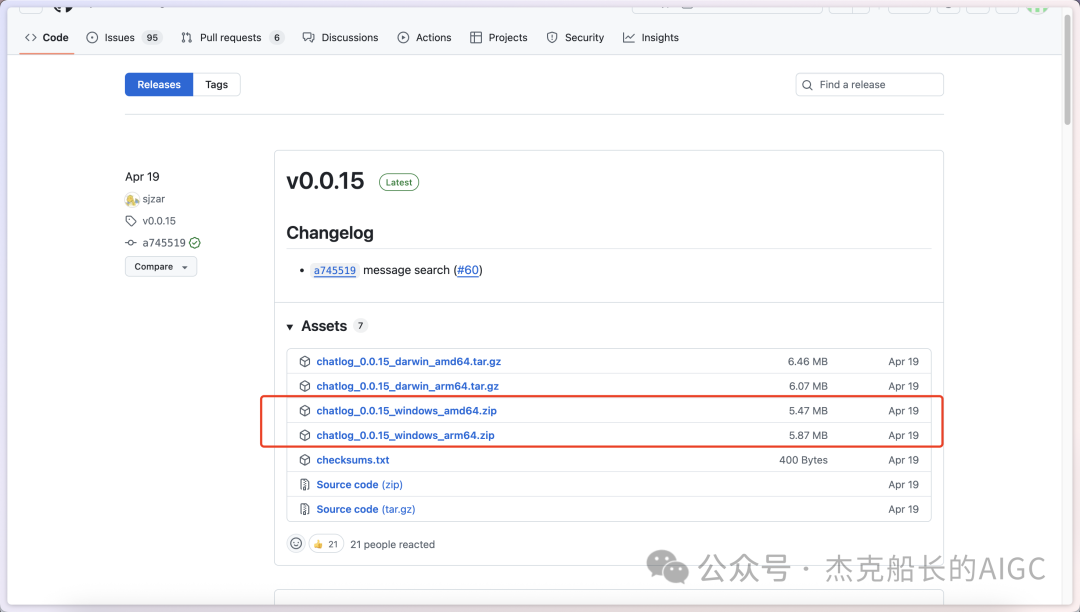Select the Releases button
This screenshot has height=612, width=1080.
(x=159, y=85)
